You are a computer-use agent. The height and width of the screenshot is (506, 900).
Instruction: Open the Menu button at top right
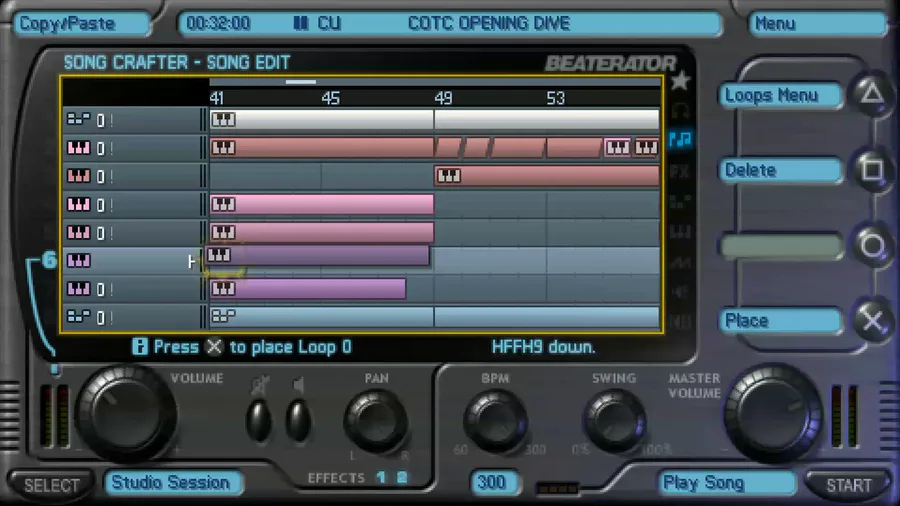point(818,24)
